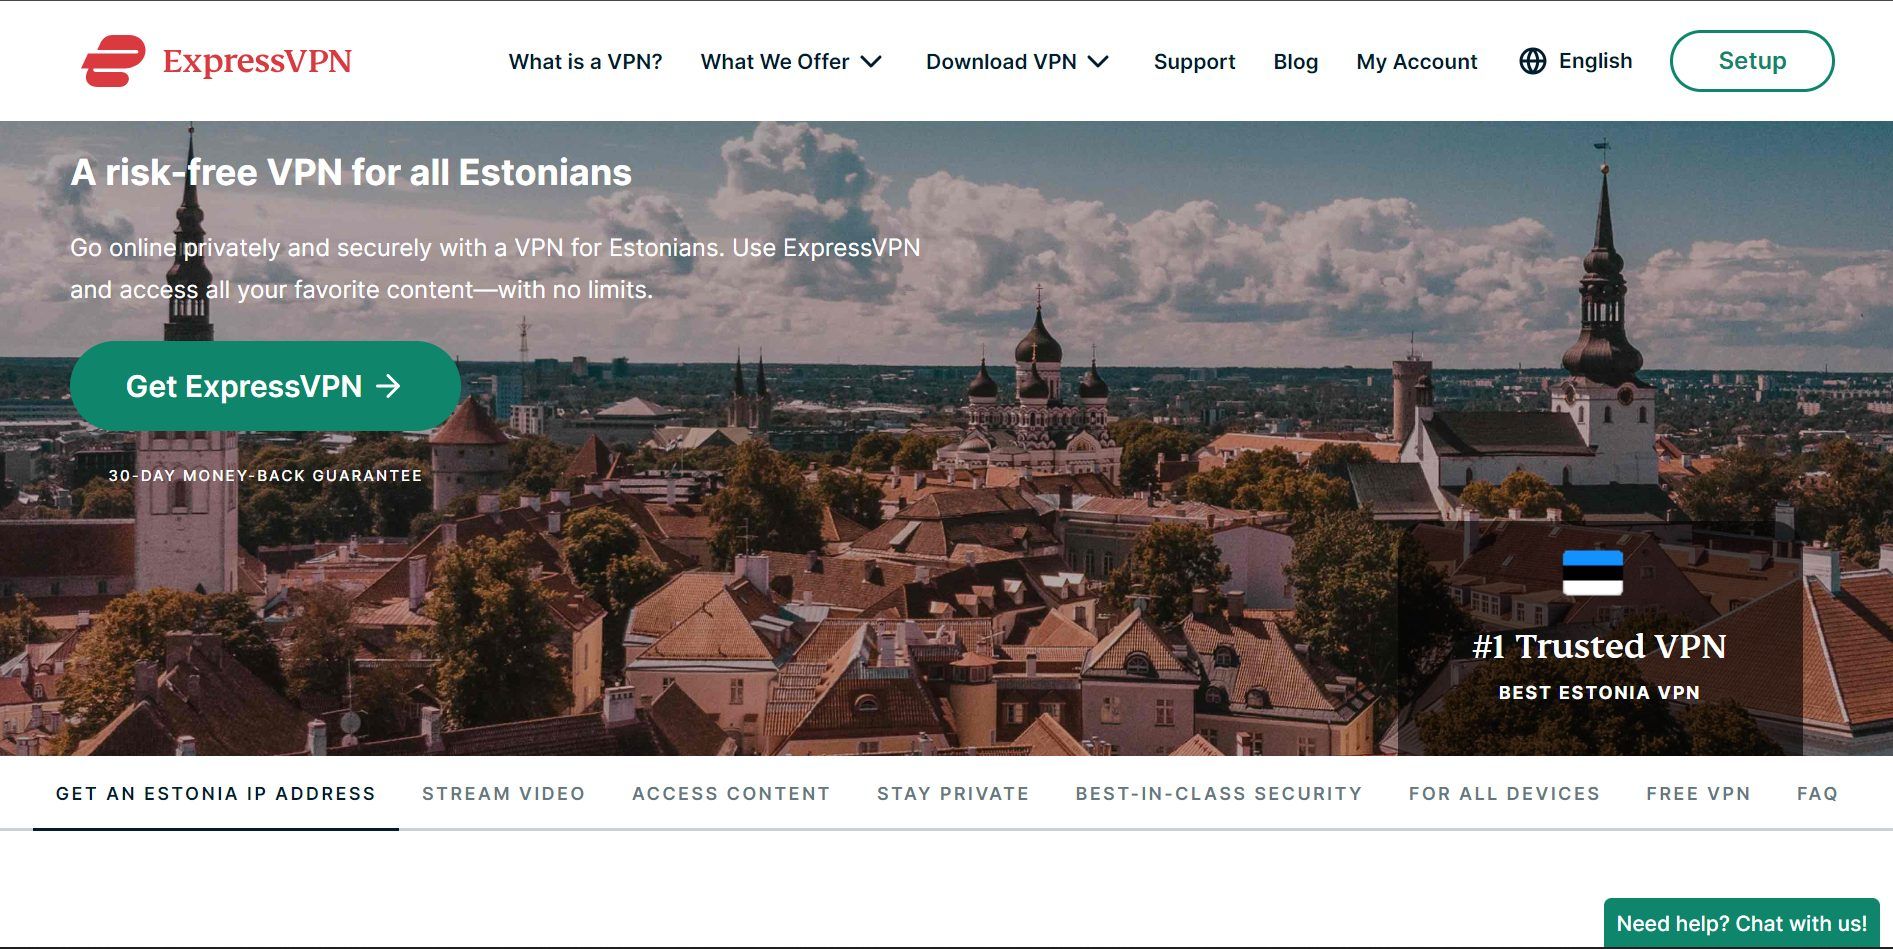Click the '30-DAY MONEY-BACK GUARANTEE' text
Screen dimensions: 1893x949
click(x=265, y=476)
